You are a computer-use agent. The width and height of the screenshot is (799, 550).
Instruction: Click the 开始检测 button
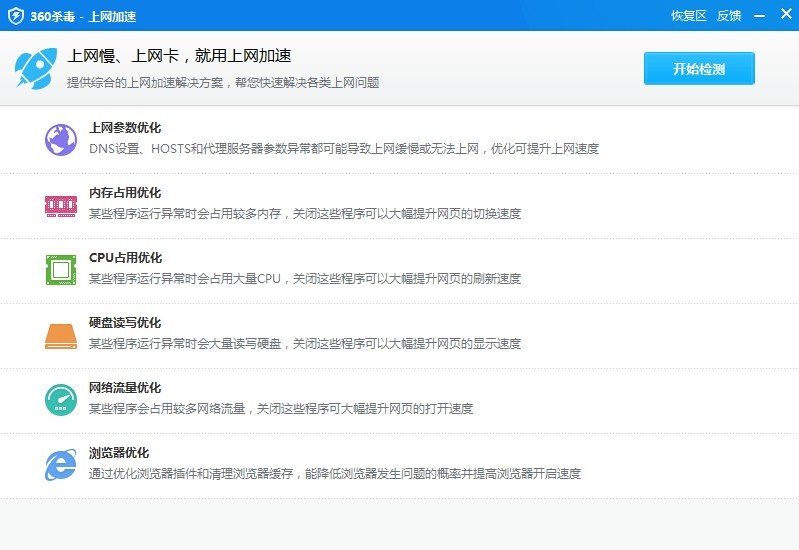click(699, 68)
